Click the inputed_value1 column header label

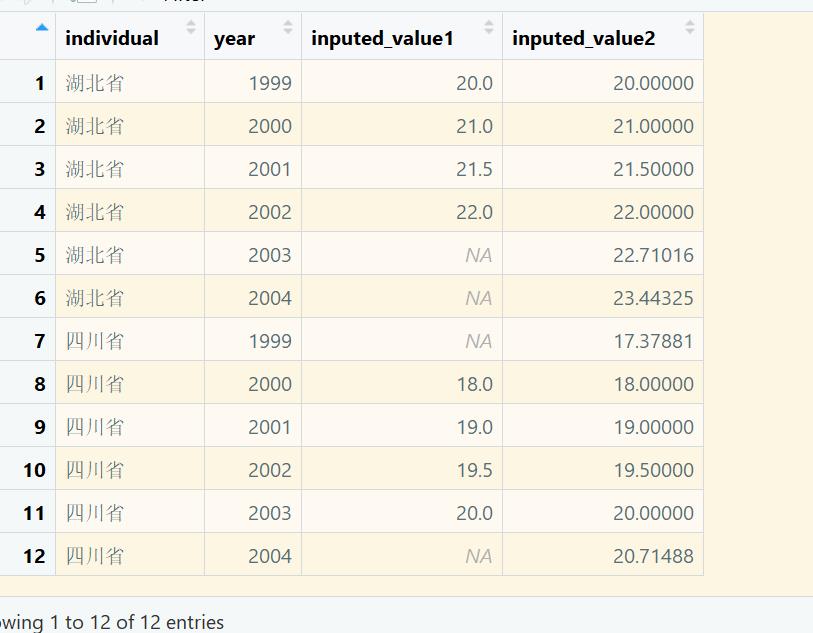[x=382, y=38]
